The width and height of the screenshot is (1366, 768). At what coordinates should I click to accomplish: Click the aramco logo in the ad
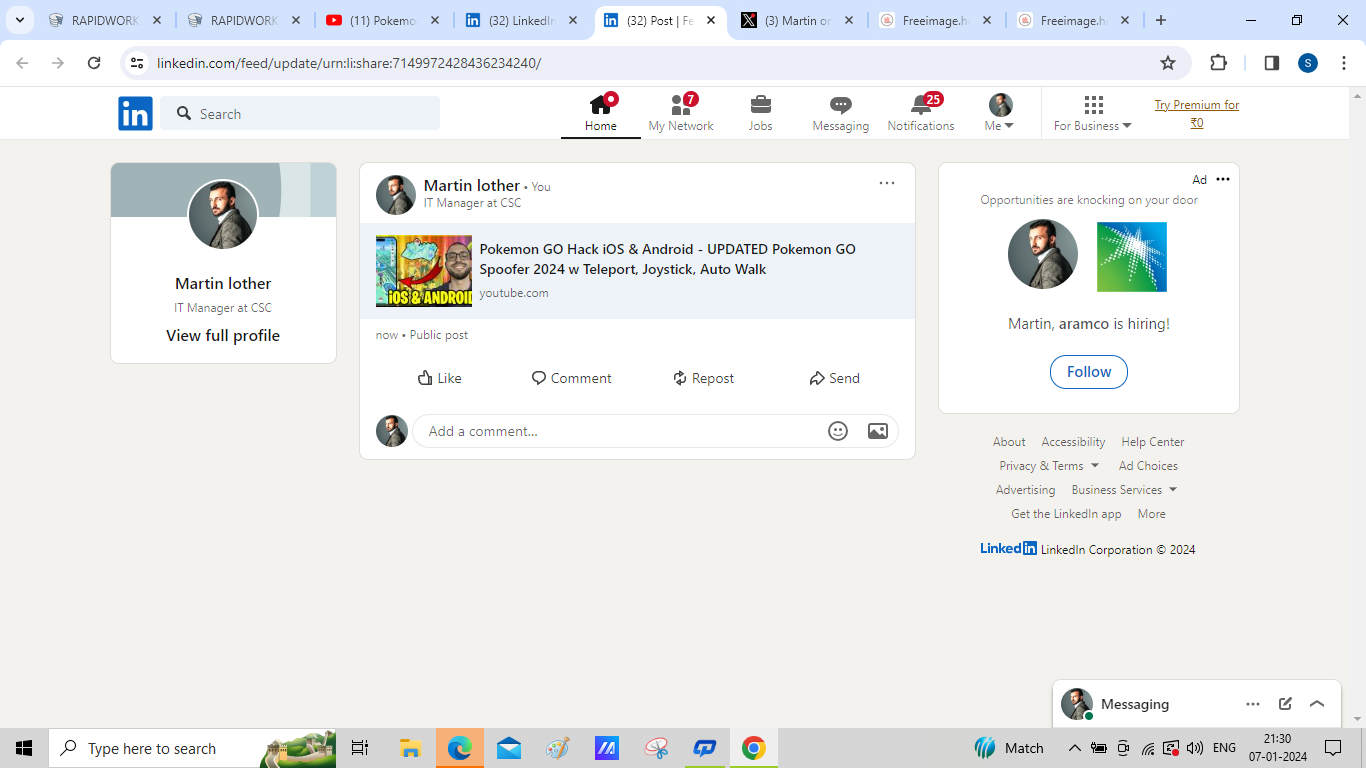coord(1132,257)
